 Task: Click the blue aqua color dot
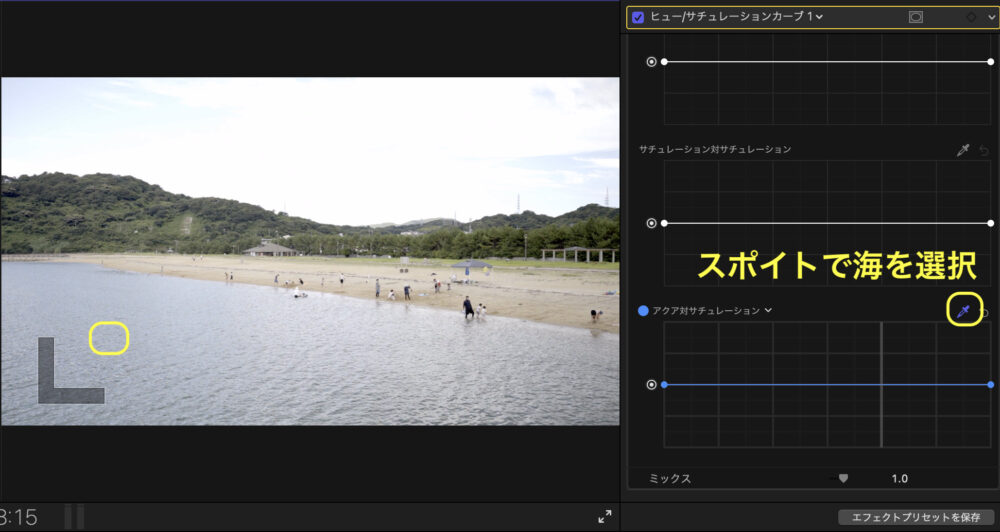tap(643, 311)
